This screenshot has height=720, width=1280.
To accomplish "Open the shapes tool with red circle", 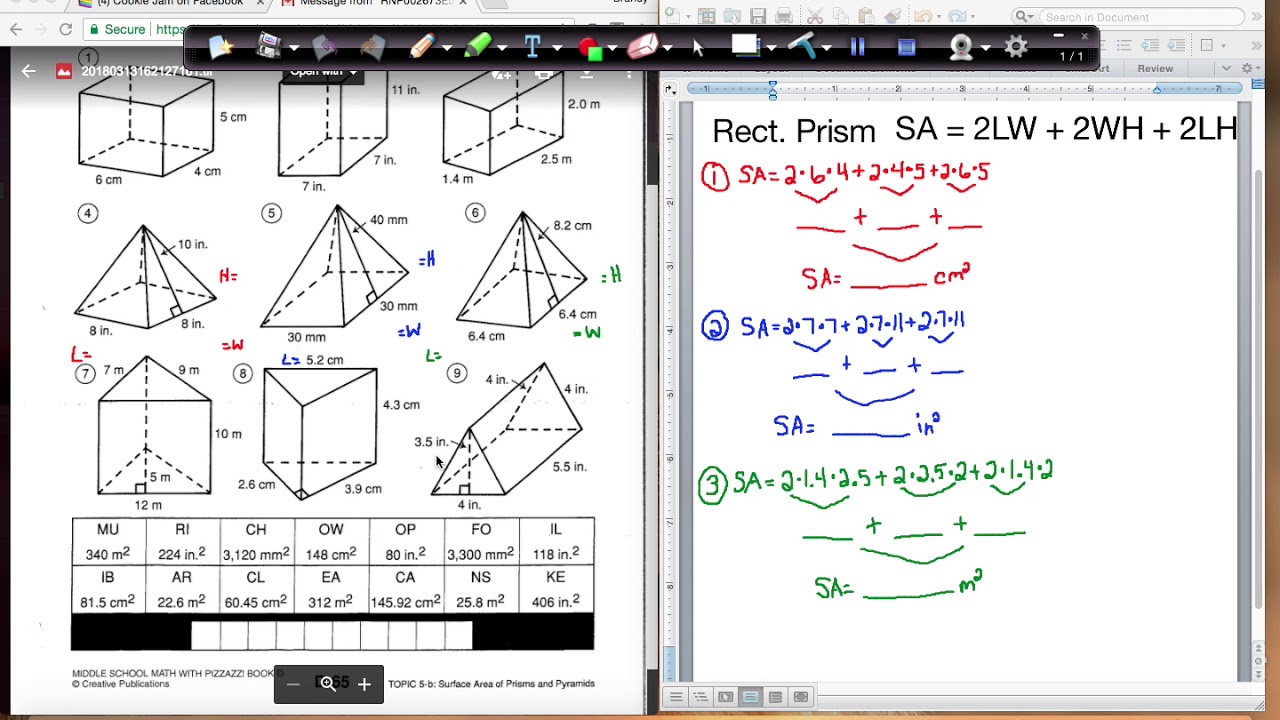I will click(590, 47).
